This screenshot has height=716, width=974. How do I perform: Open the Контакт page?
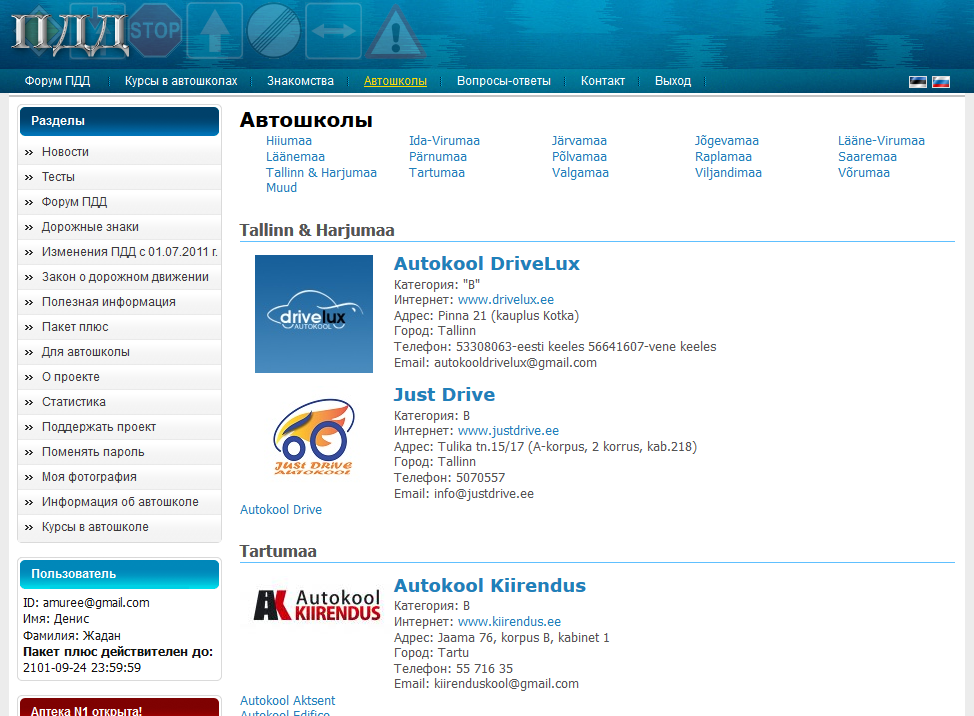click(603, 81)
